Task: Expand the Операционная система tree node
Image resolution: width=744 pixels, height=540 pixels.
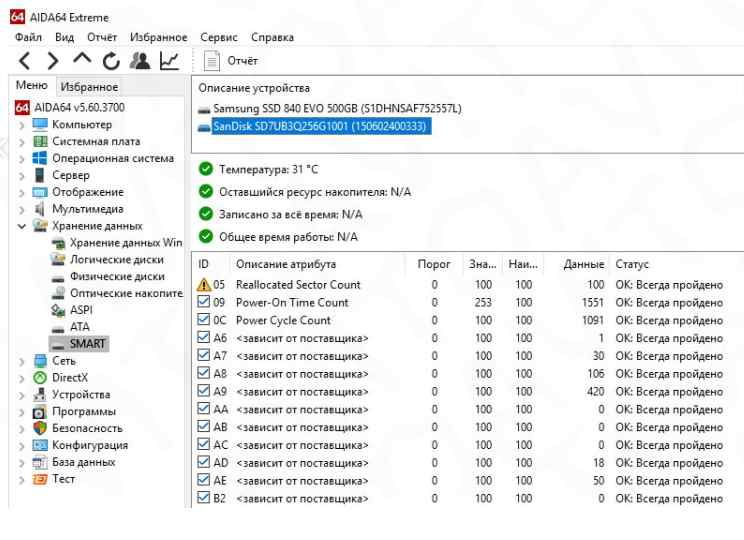Action: [x=22, y=159]
